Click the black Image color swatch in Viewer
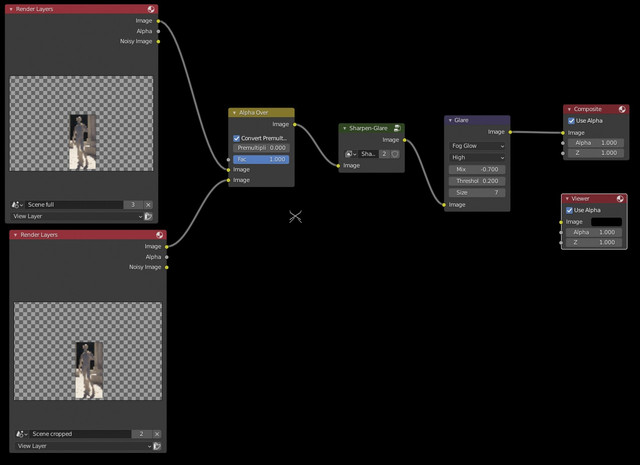The width and height of the screenshot is (640, 465). 607,222
